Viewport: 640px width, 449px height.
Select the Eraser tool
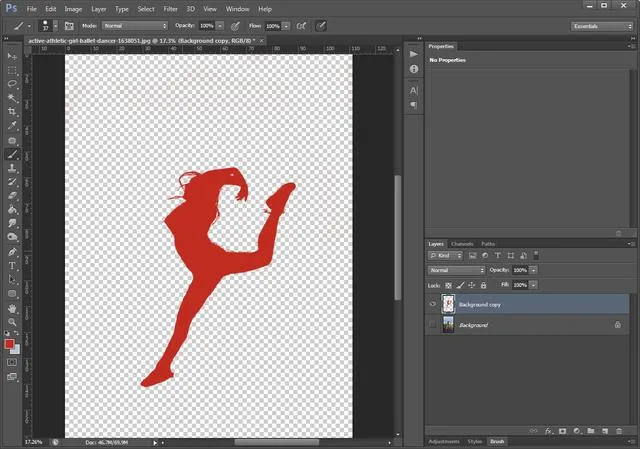(12, 196)
